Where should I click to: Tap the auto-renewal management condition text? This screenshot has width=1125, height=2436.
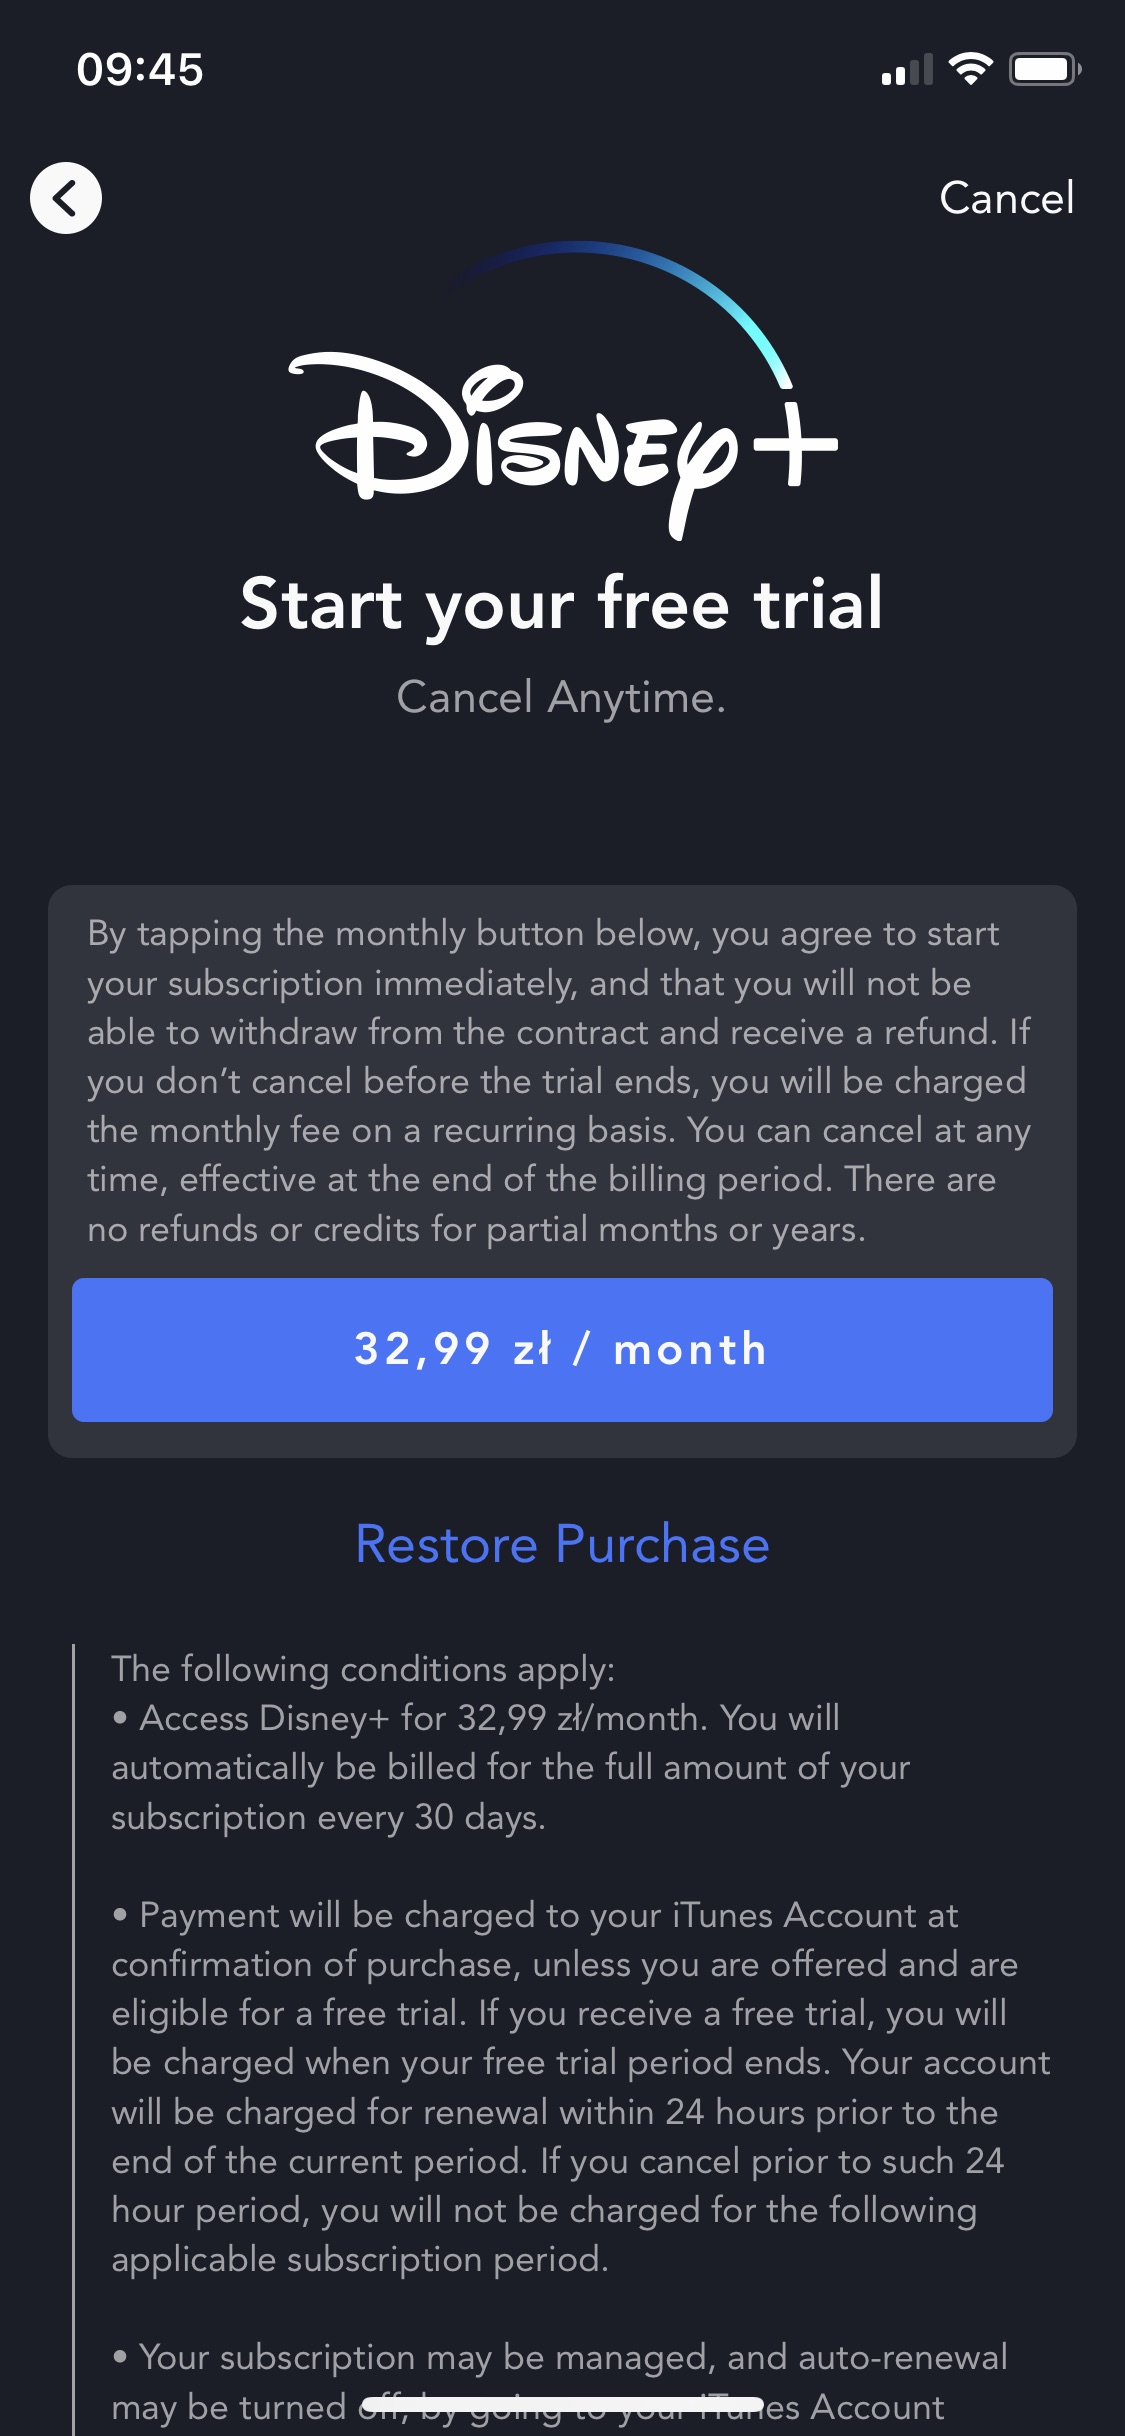tap(560, 2382)
